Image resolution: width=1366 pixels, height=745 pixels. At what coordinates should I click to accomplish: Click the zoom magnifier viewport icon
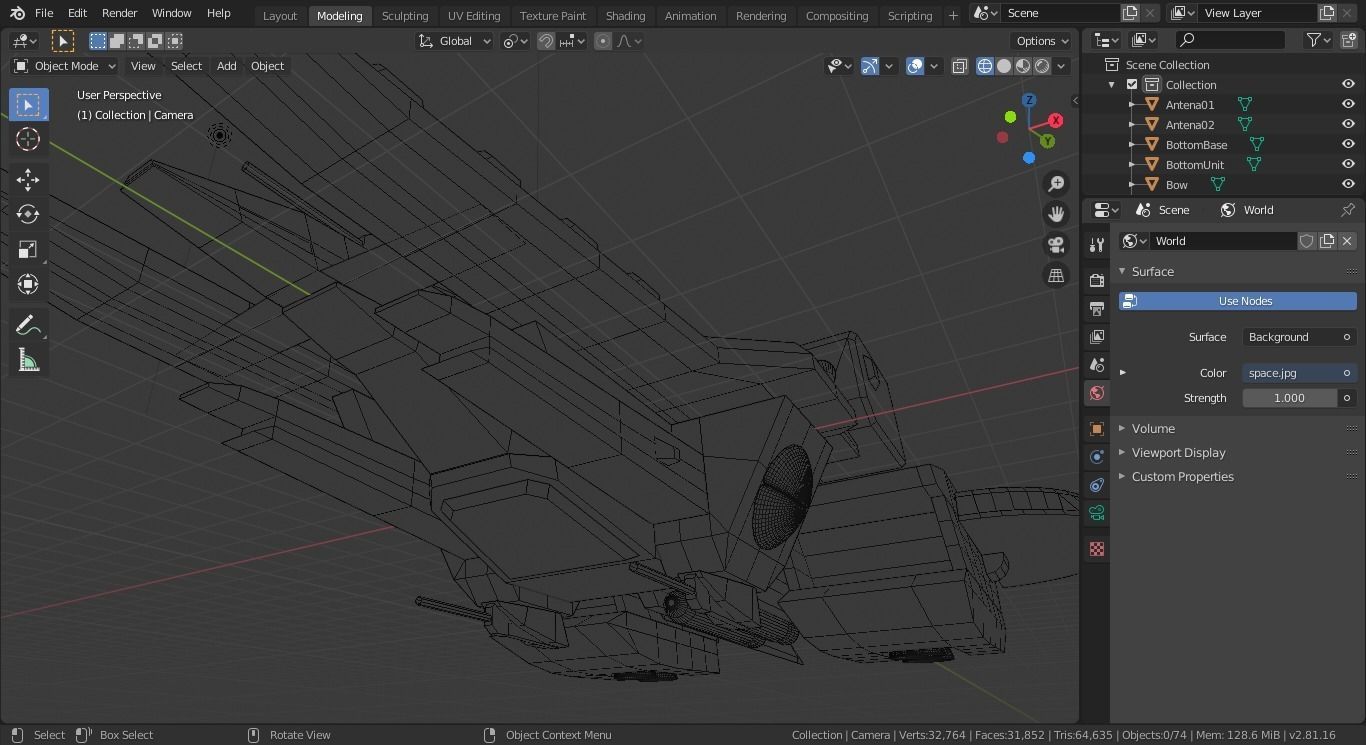pyautogui.click(x=1056, y=184)
